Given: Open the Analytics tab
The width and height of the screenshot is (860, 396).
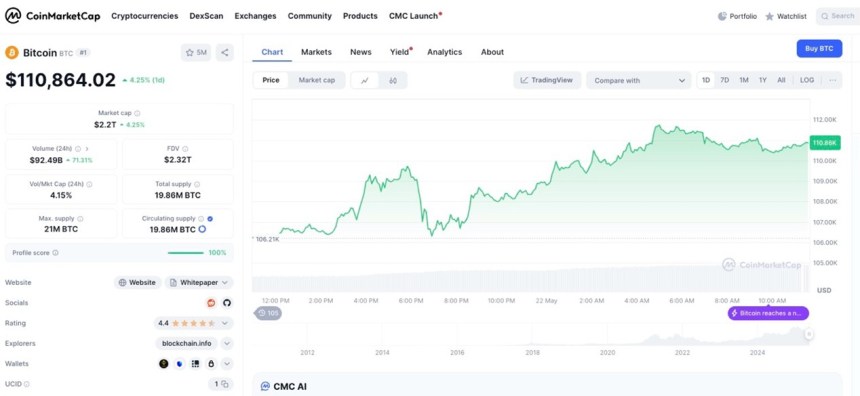Looking at the screenshot, I should tap(445, 52).
